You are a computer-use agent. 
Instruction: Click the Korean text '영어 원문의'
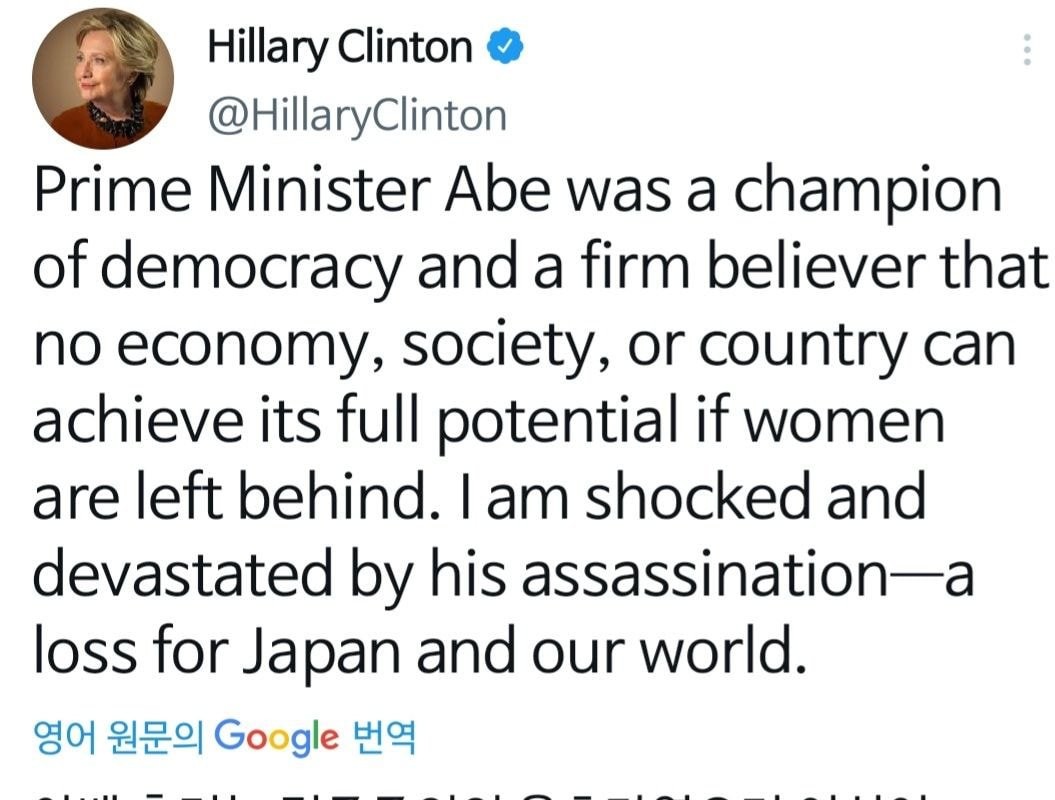pyautogui.click(x=118, y=738)
